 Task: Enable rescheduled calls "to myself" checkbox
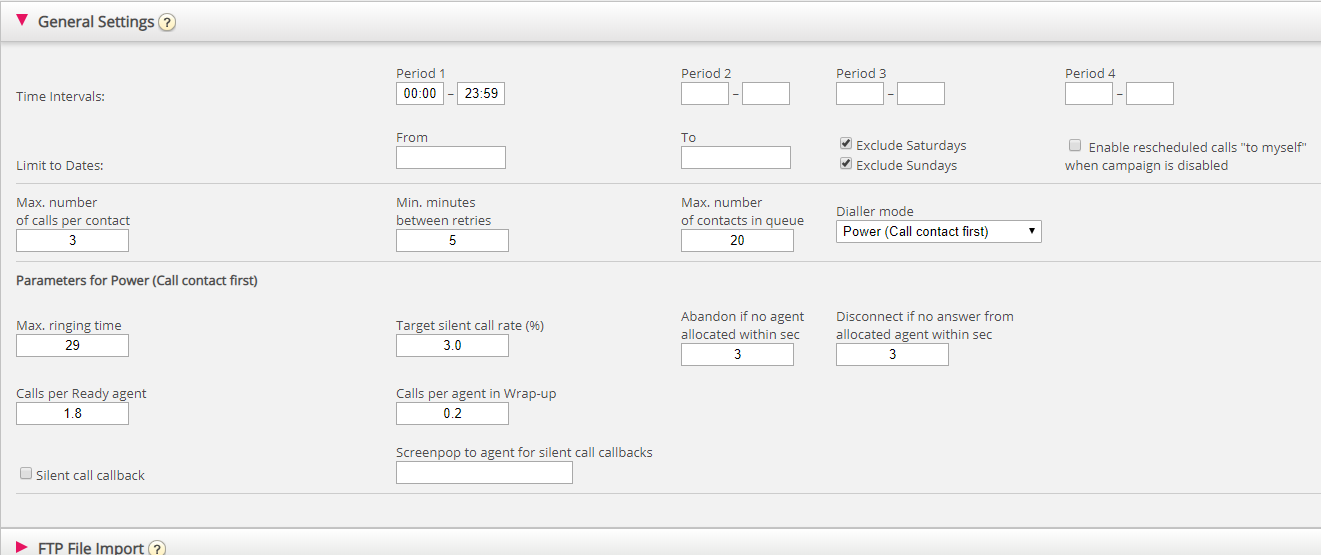tap(1075, 145)
